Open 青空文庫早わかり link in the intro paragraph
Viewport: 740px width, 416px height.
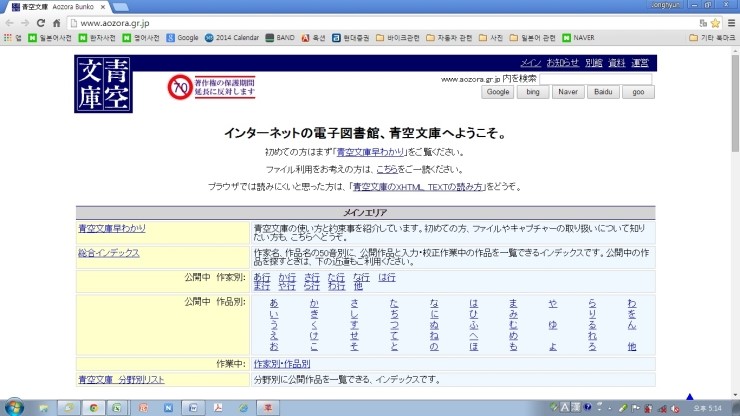(370, 152)
